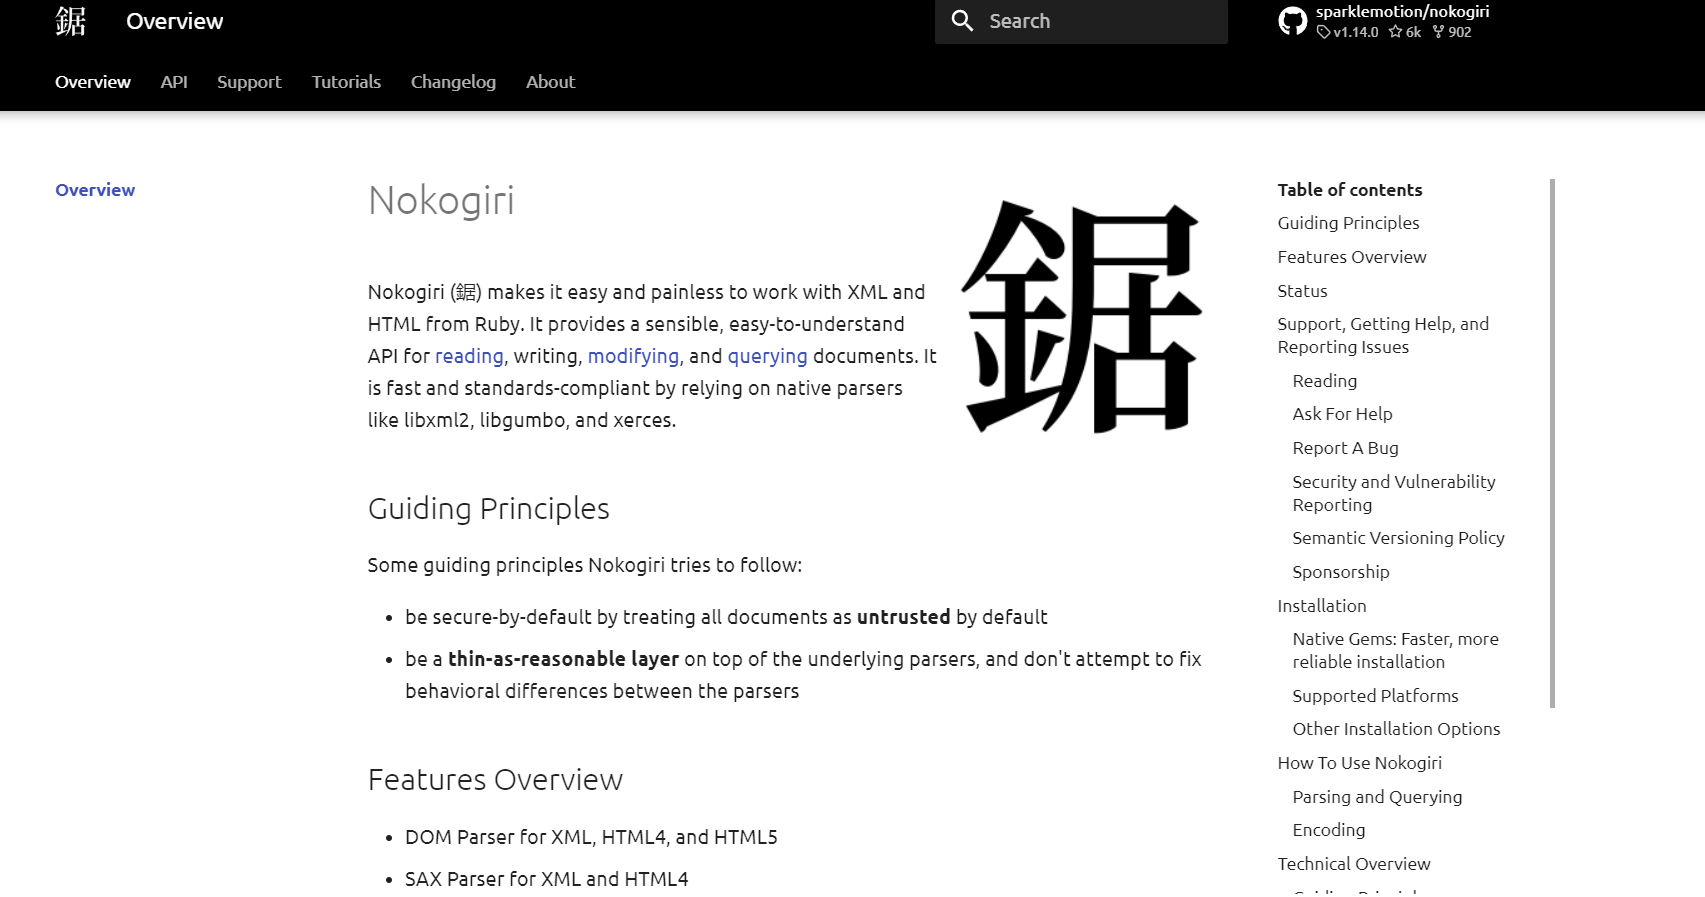Click the Table of contents heading
This screenshot has height=897, width=1705.
1349,190
